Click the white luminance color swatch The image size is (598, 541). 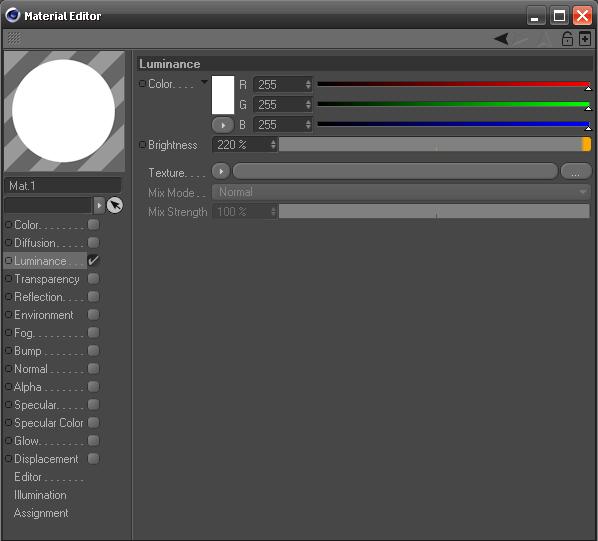[x=223, y=95]
